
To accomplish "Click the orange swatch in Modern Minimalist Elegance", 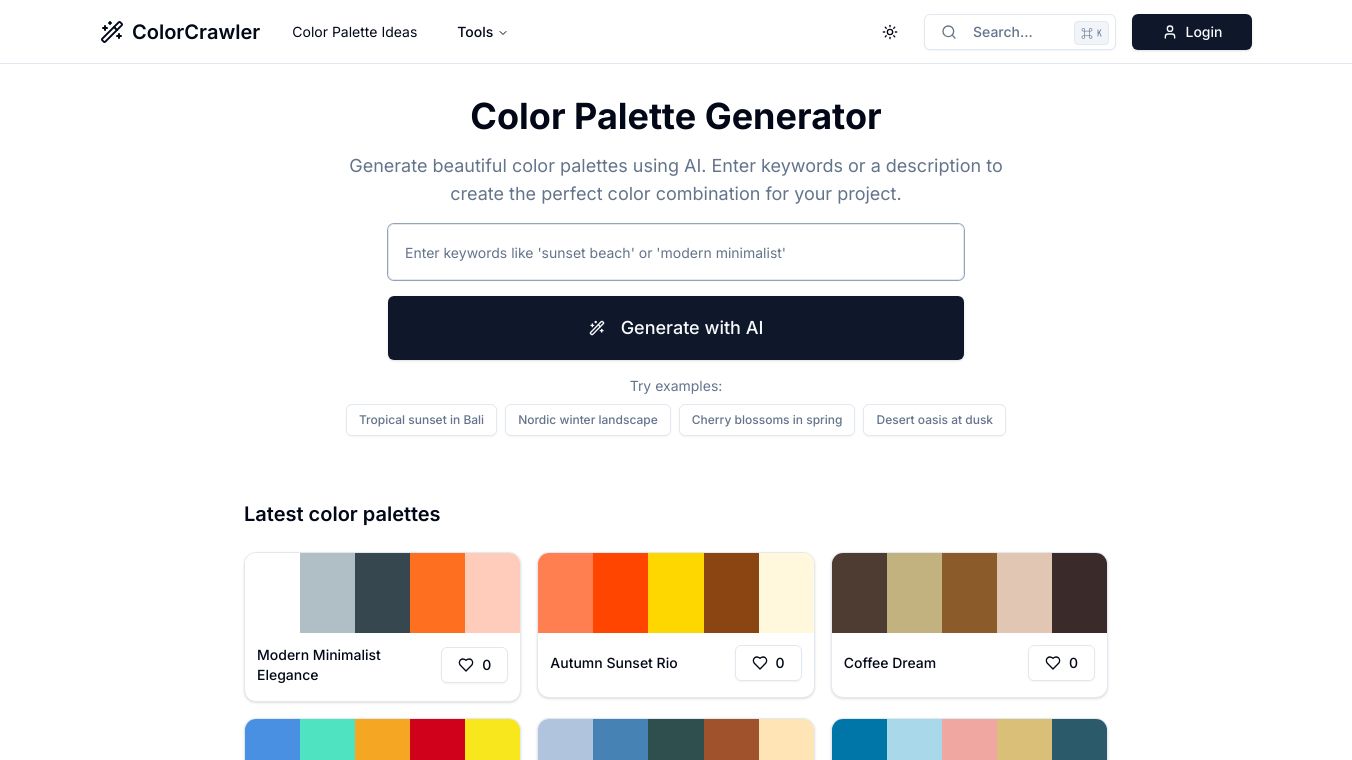I will (x=437, y=593).
